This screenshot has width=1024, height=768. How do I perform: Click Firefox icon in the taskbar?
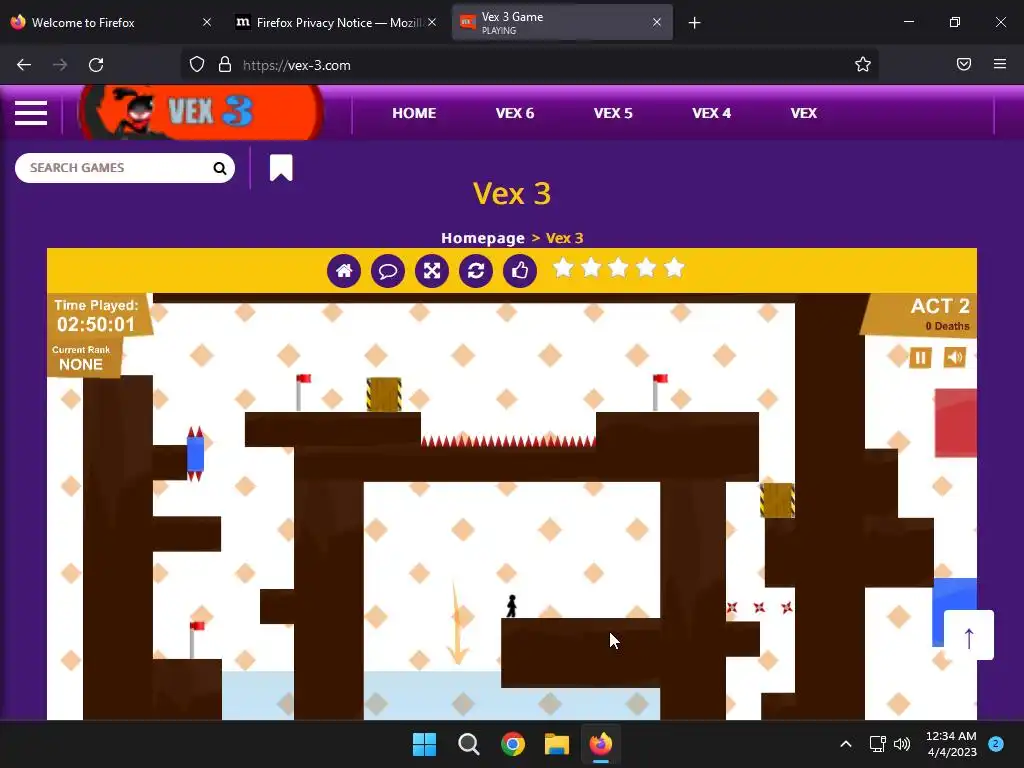(x=601, y=744)
